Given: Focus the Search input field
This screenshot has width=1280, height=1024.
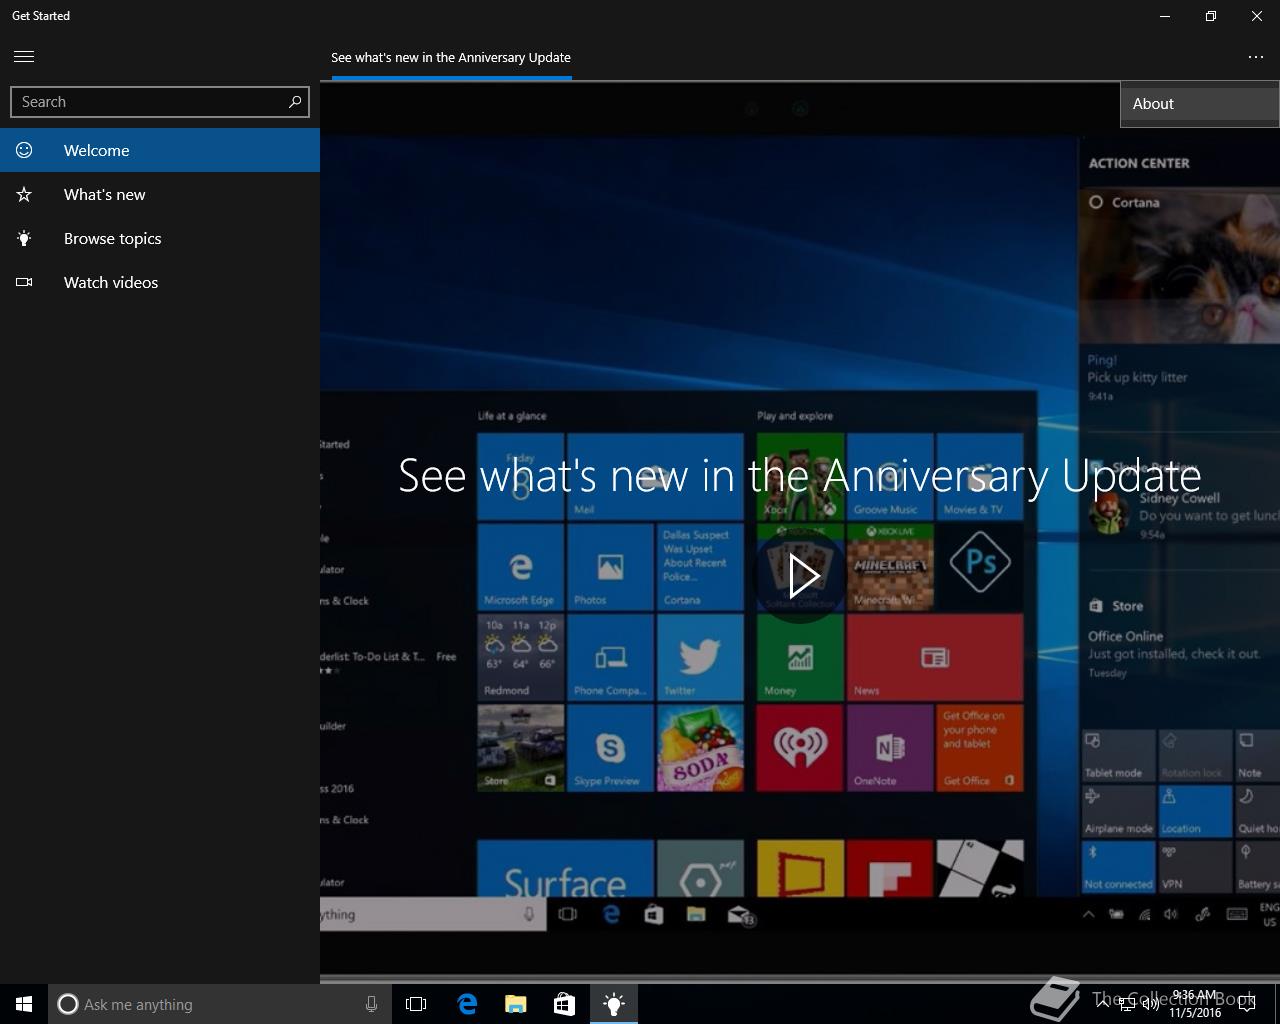Looking at the screenshot, I should pyautogui.click(x=160, y=102).
